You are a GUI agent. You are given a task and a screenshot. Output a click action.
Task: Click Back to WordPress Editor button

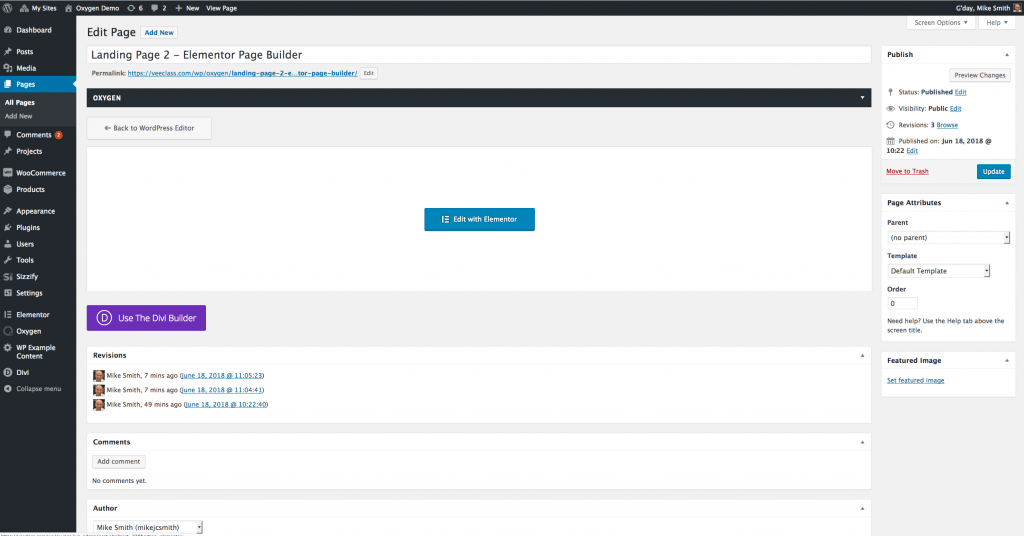(149, 128)
